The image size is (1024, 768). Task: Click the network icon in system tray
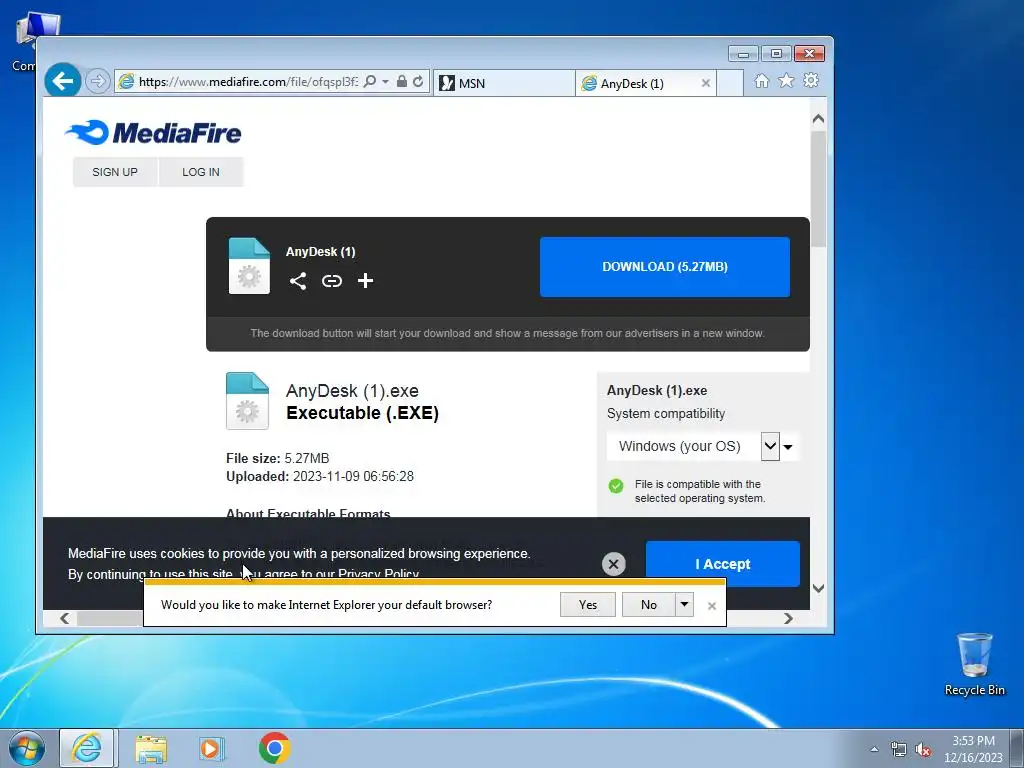click(x=899, y=749)
